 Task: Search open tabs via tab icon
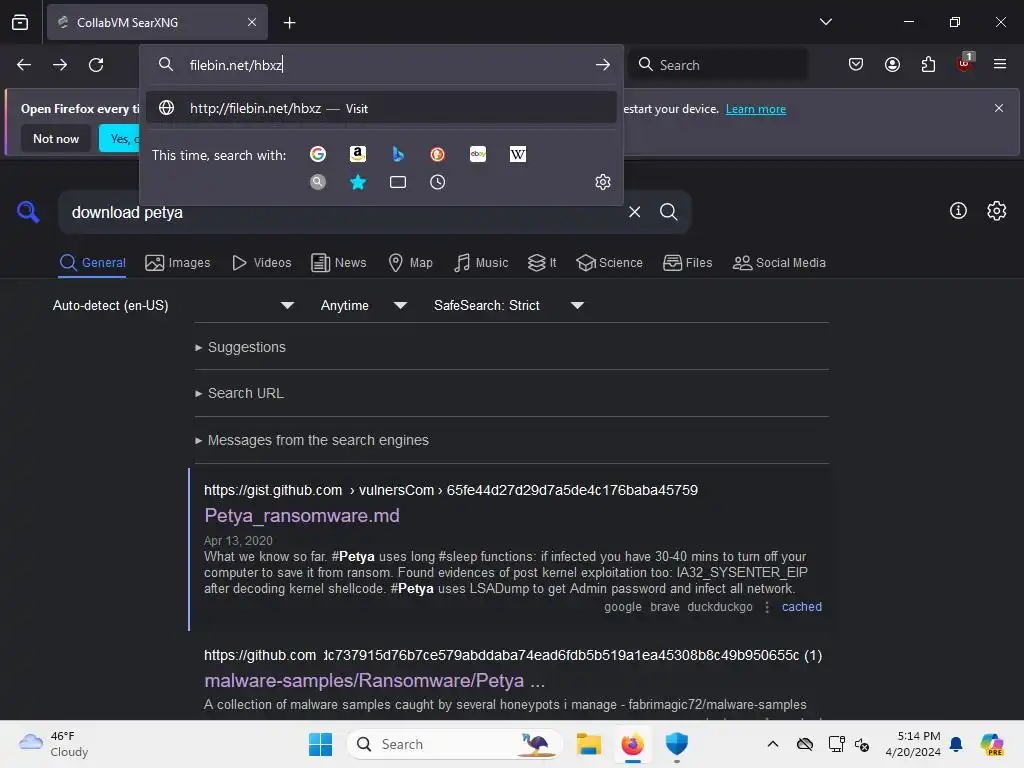pyautogui.click(x=398, y=182)
